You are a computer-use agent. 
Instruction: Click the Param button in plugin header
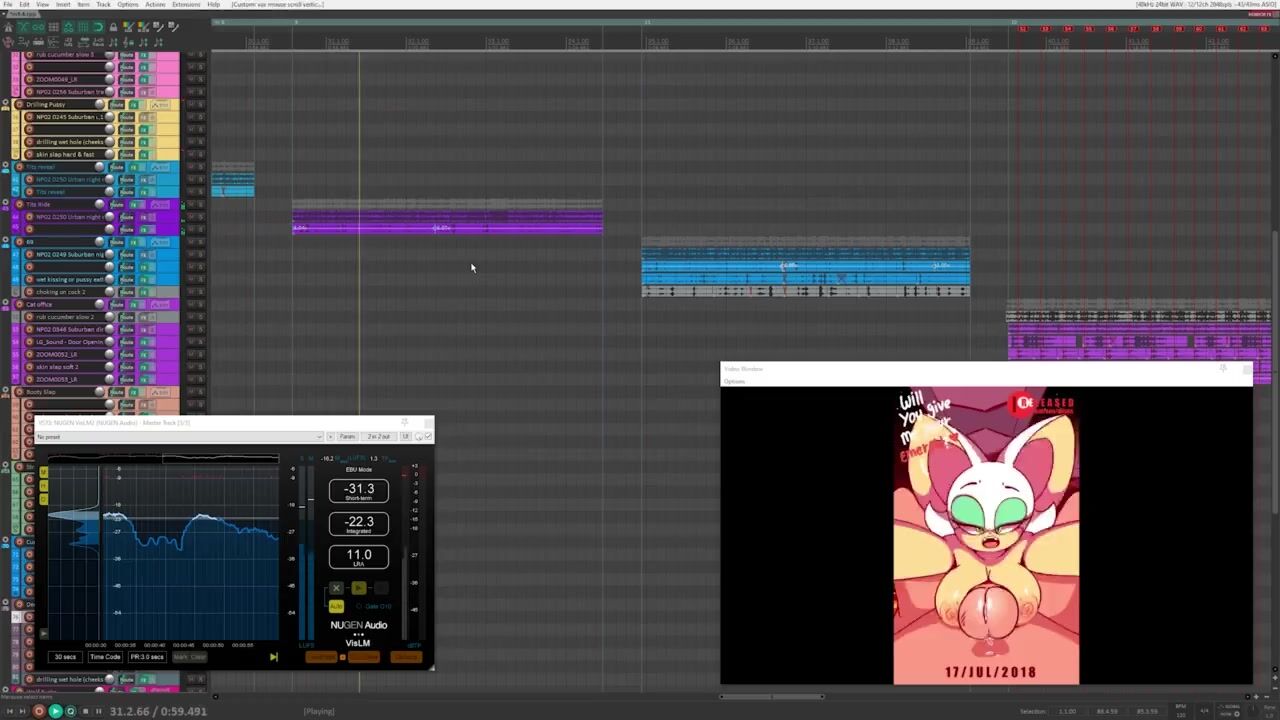pos(347,437)
